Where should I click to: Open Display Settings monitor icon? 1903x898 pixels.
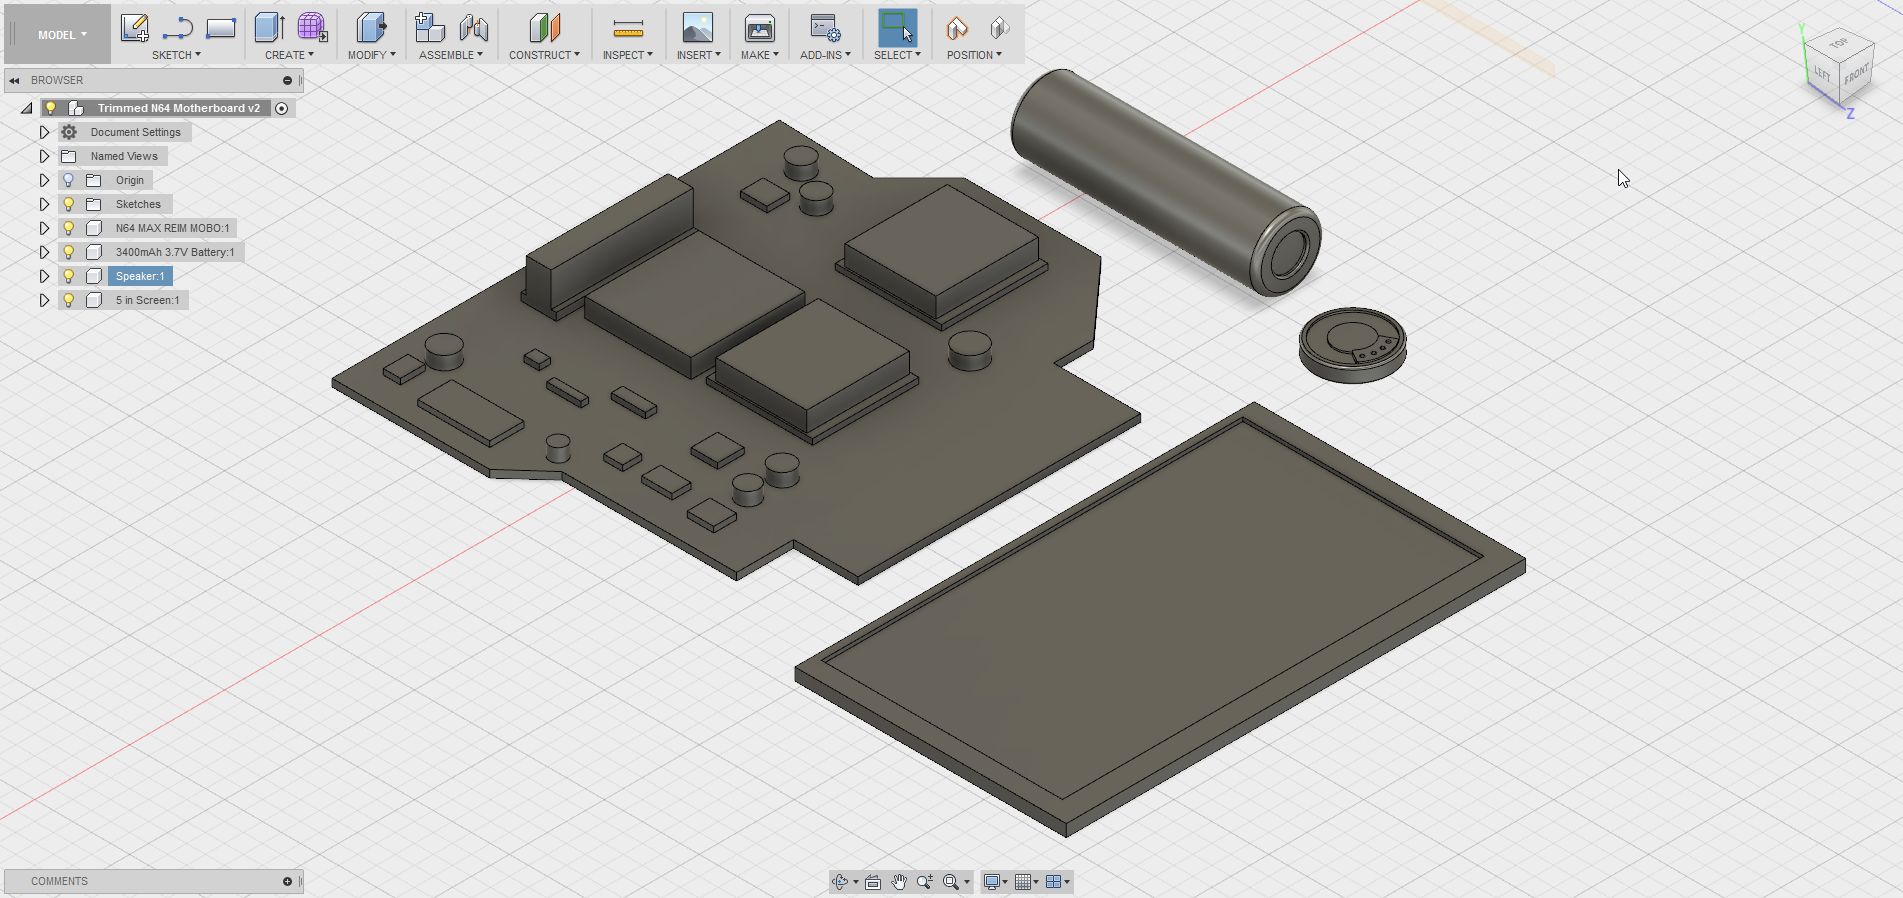(x=991, y=882)
